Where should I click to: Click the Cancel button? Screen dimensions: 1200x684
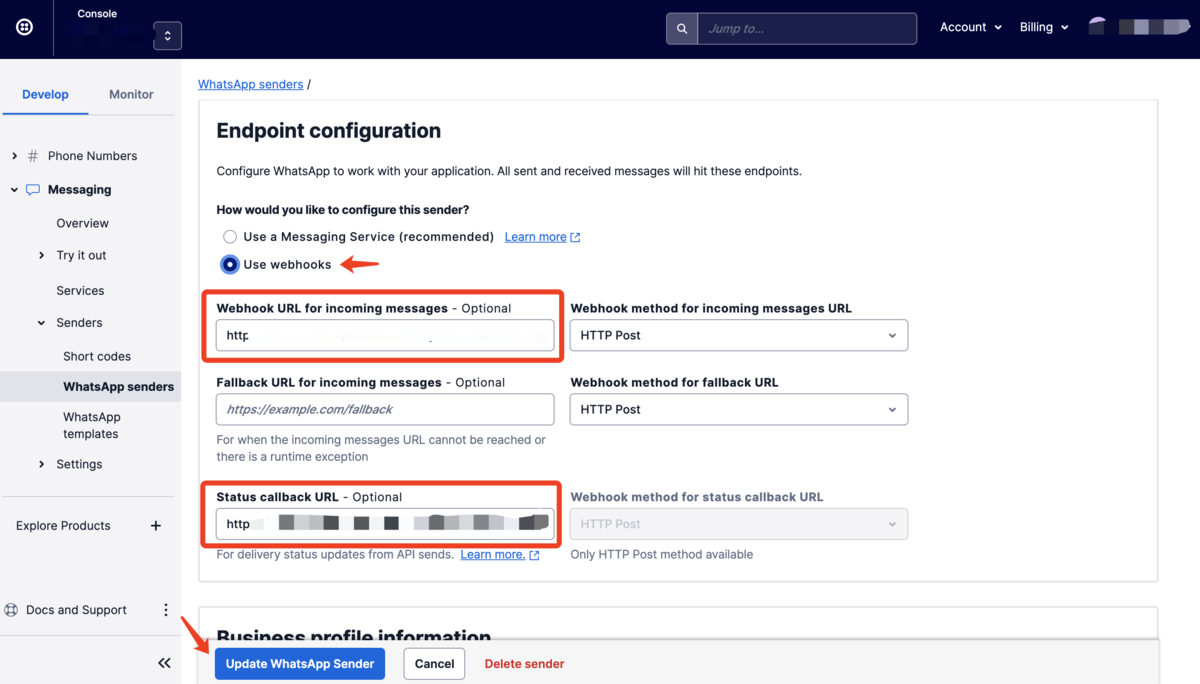tap(434, 664)
